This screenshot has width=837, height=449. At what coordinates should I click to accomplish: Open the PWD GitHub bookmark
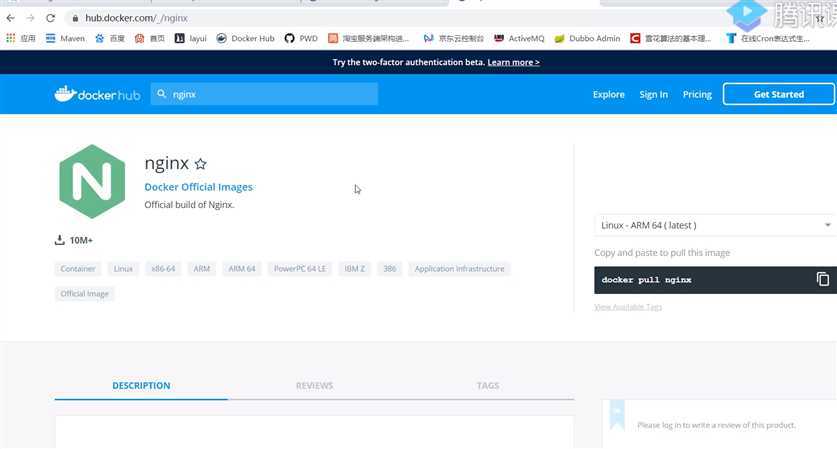[x=301, y=38]
